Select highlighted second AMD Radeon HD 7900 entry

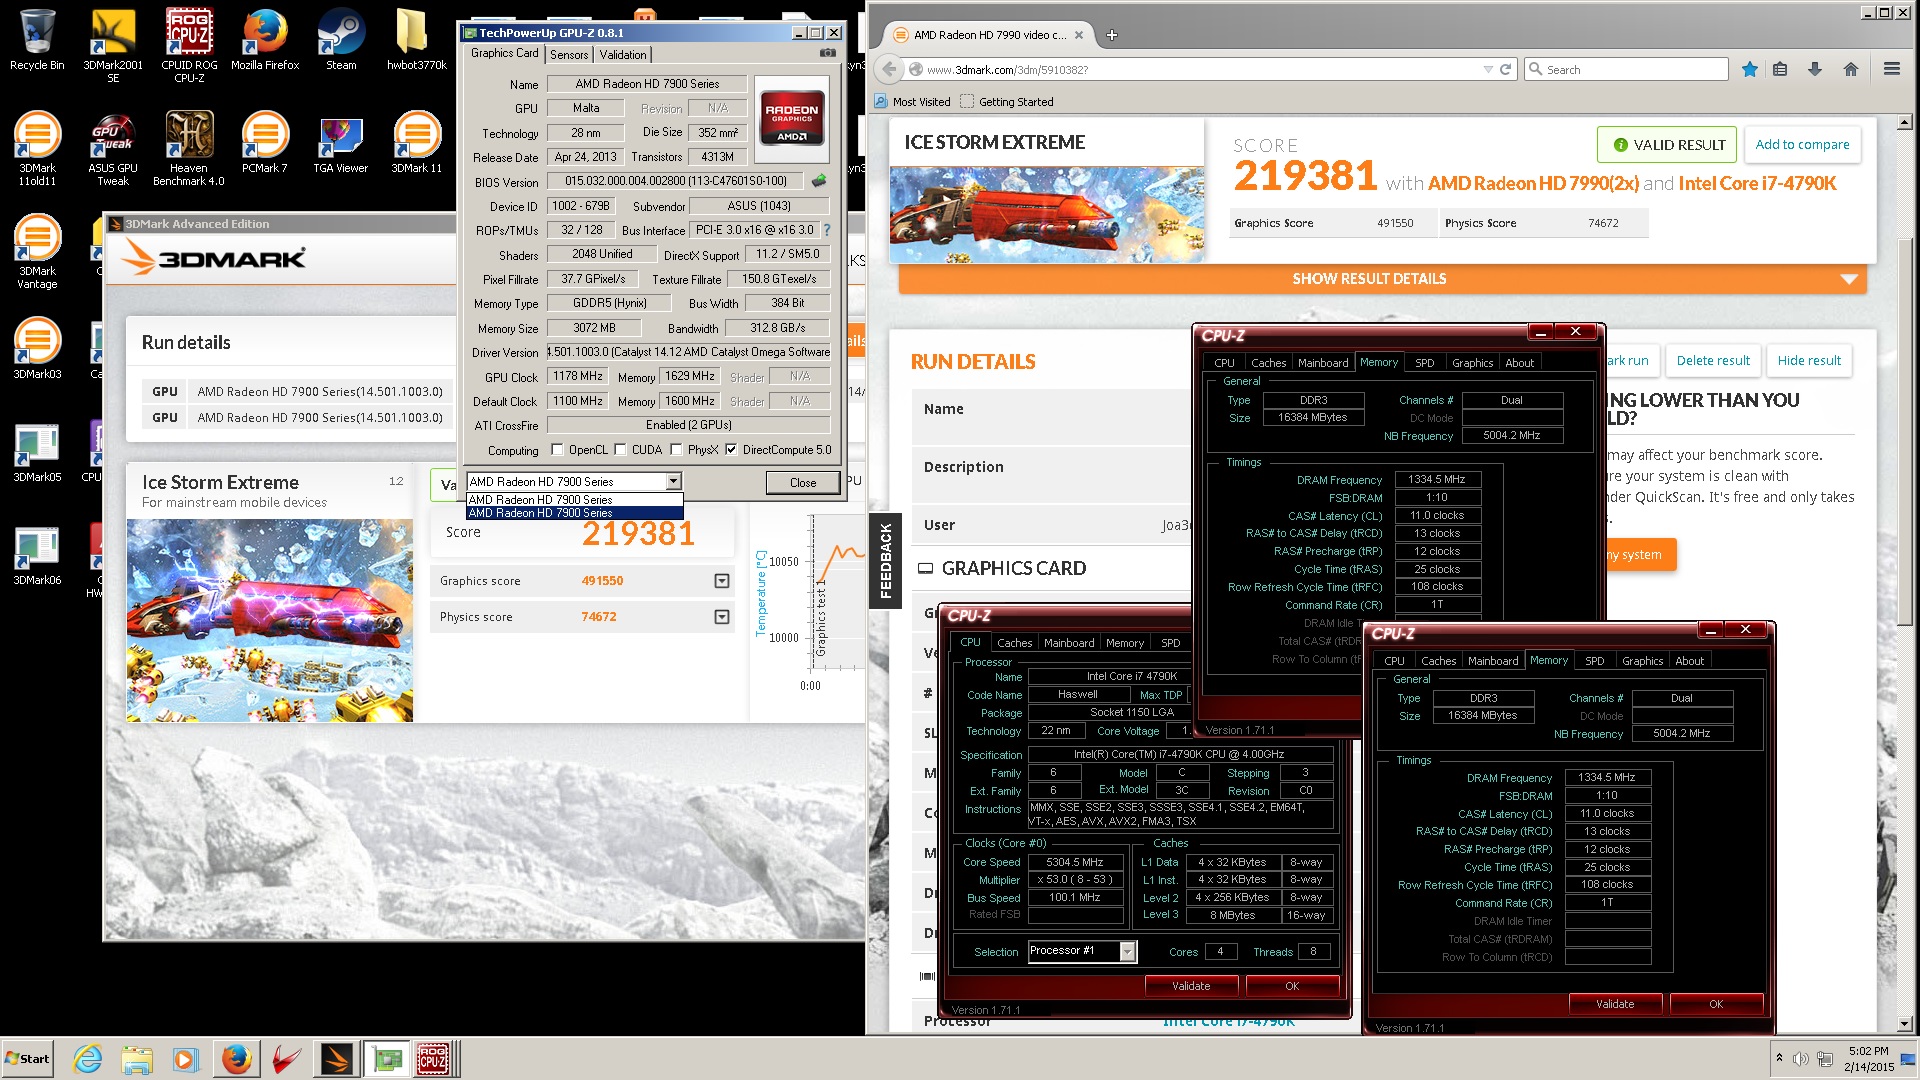pos(574,513)
